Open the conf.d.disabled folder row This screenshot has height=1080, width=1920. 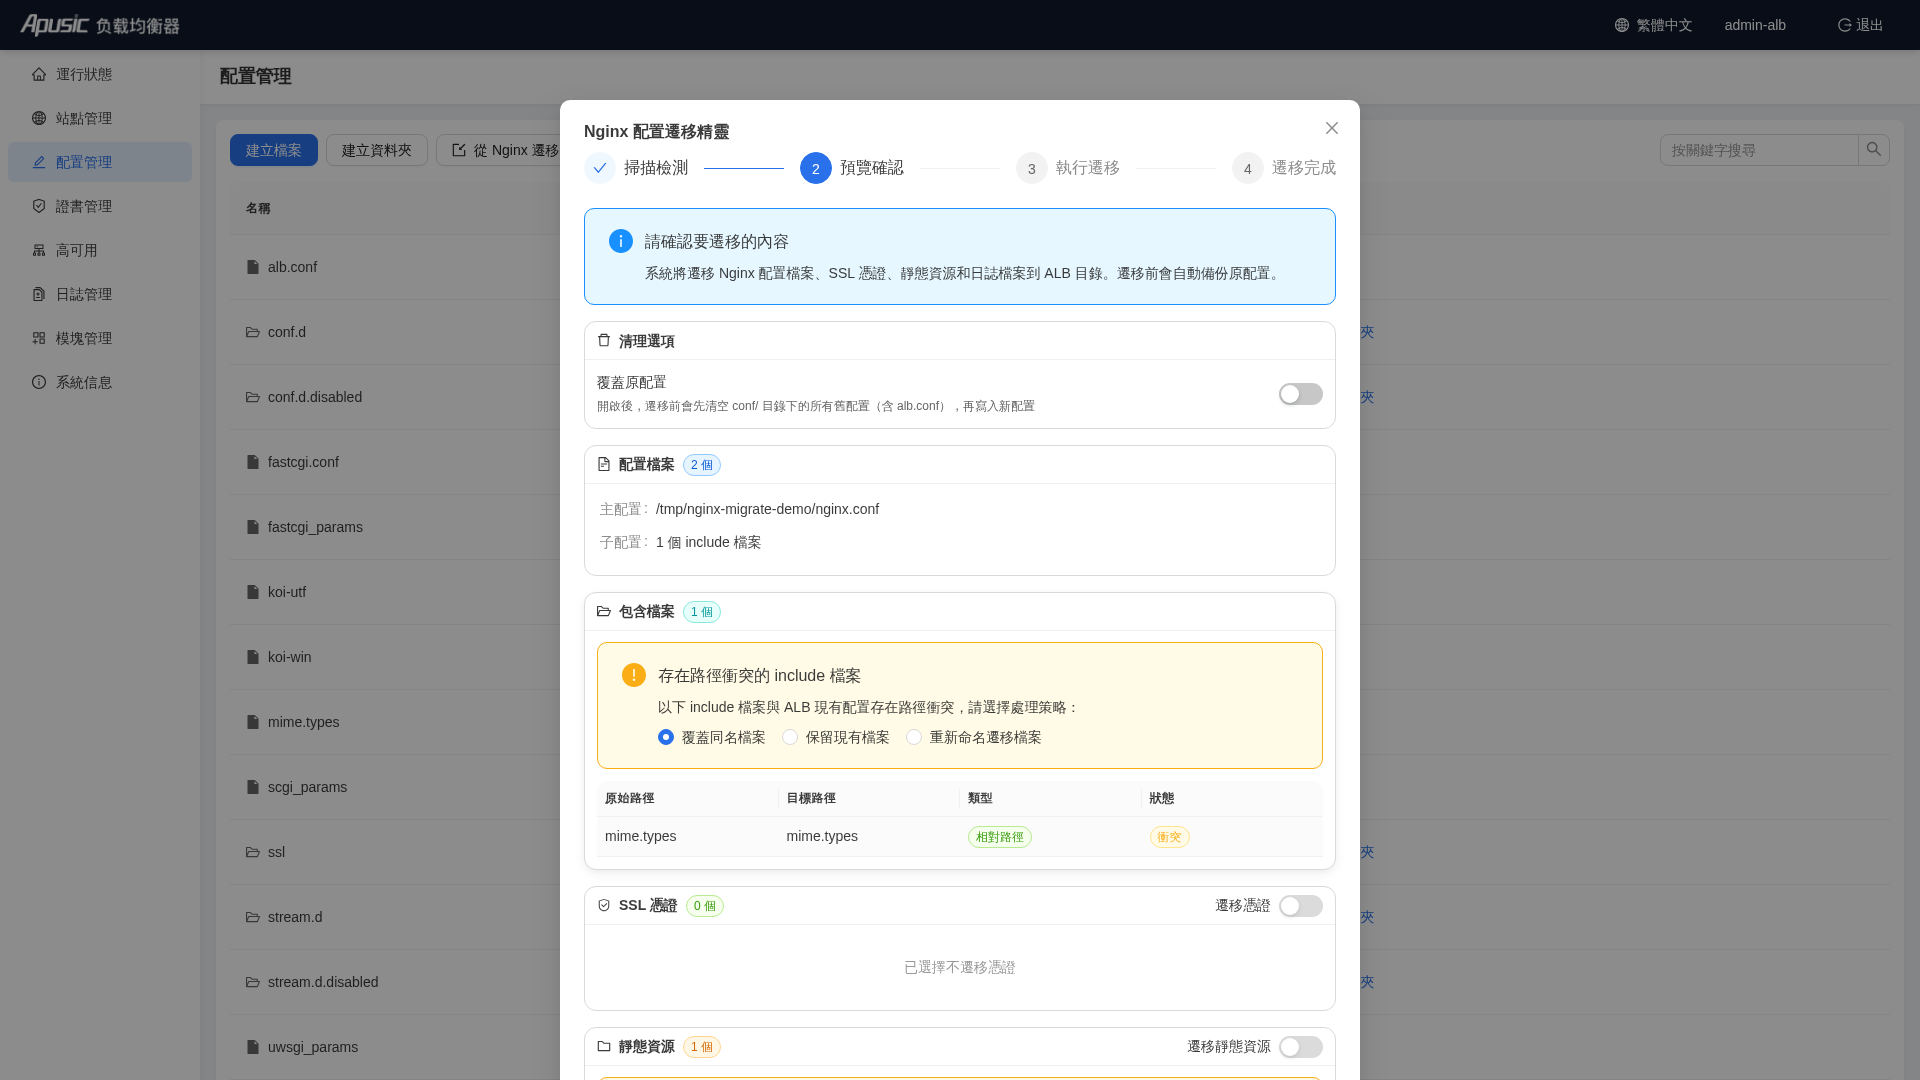315,397
